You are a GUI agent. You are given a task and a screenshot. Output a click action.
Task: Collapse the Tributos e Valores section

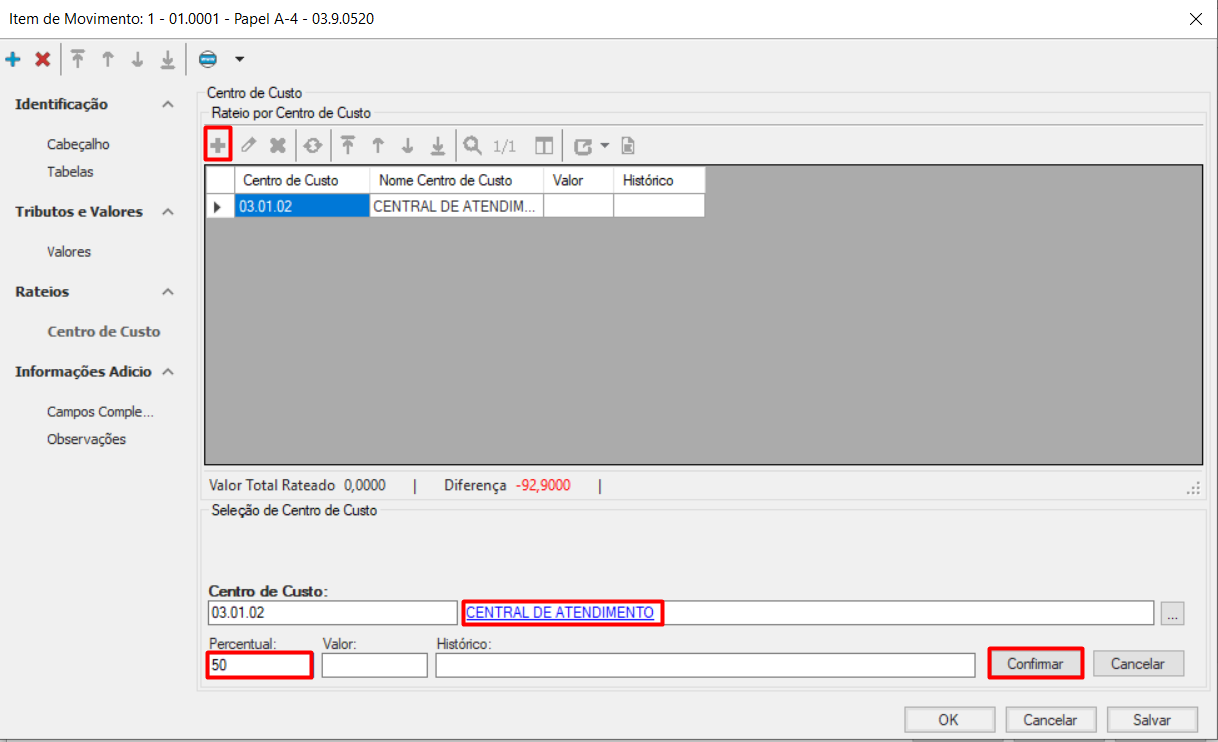[x=168, y=212]
